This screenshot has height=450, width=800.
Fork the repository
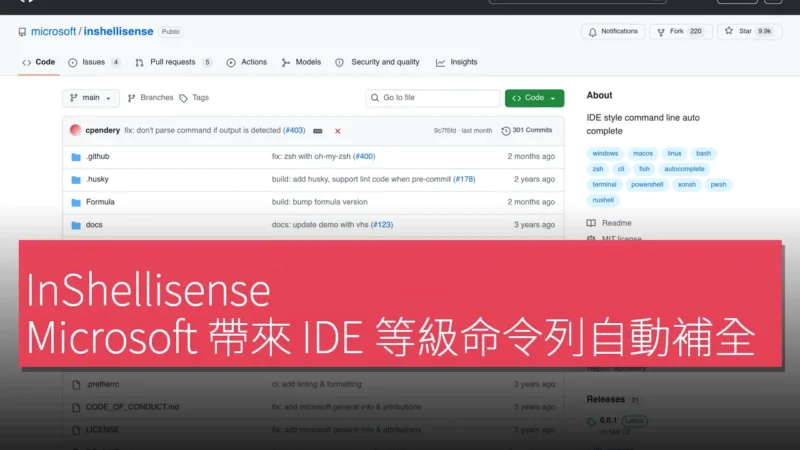click(x=680, y=32)
